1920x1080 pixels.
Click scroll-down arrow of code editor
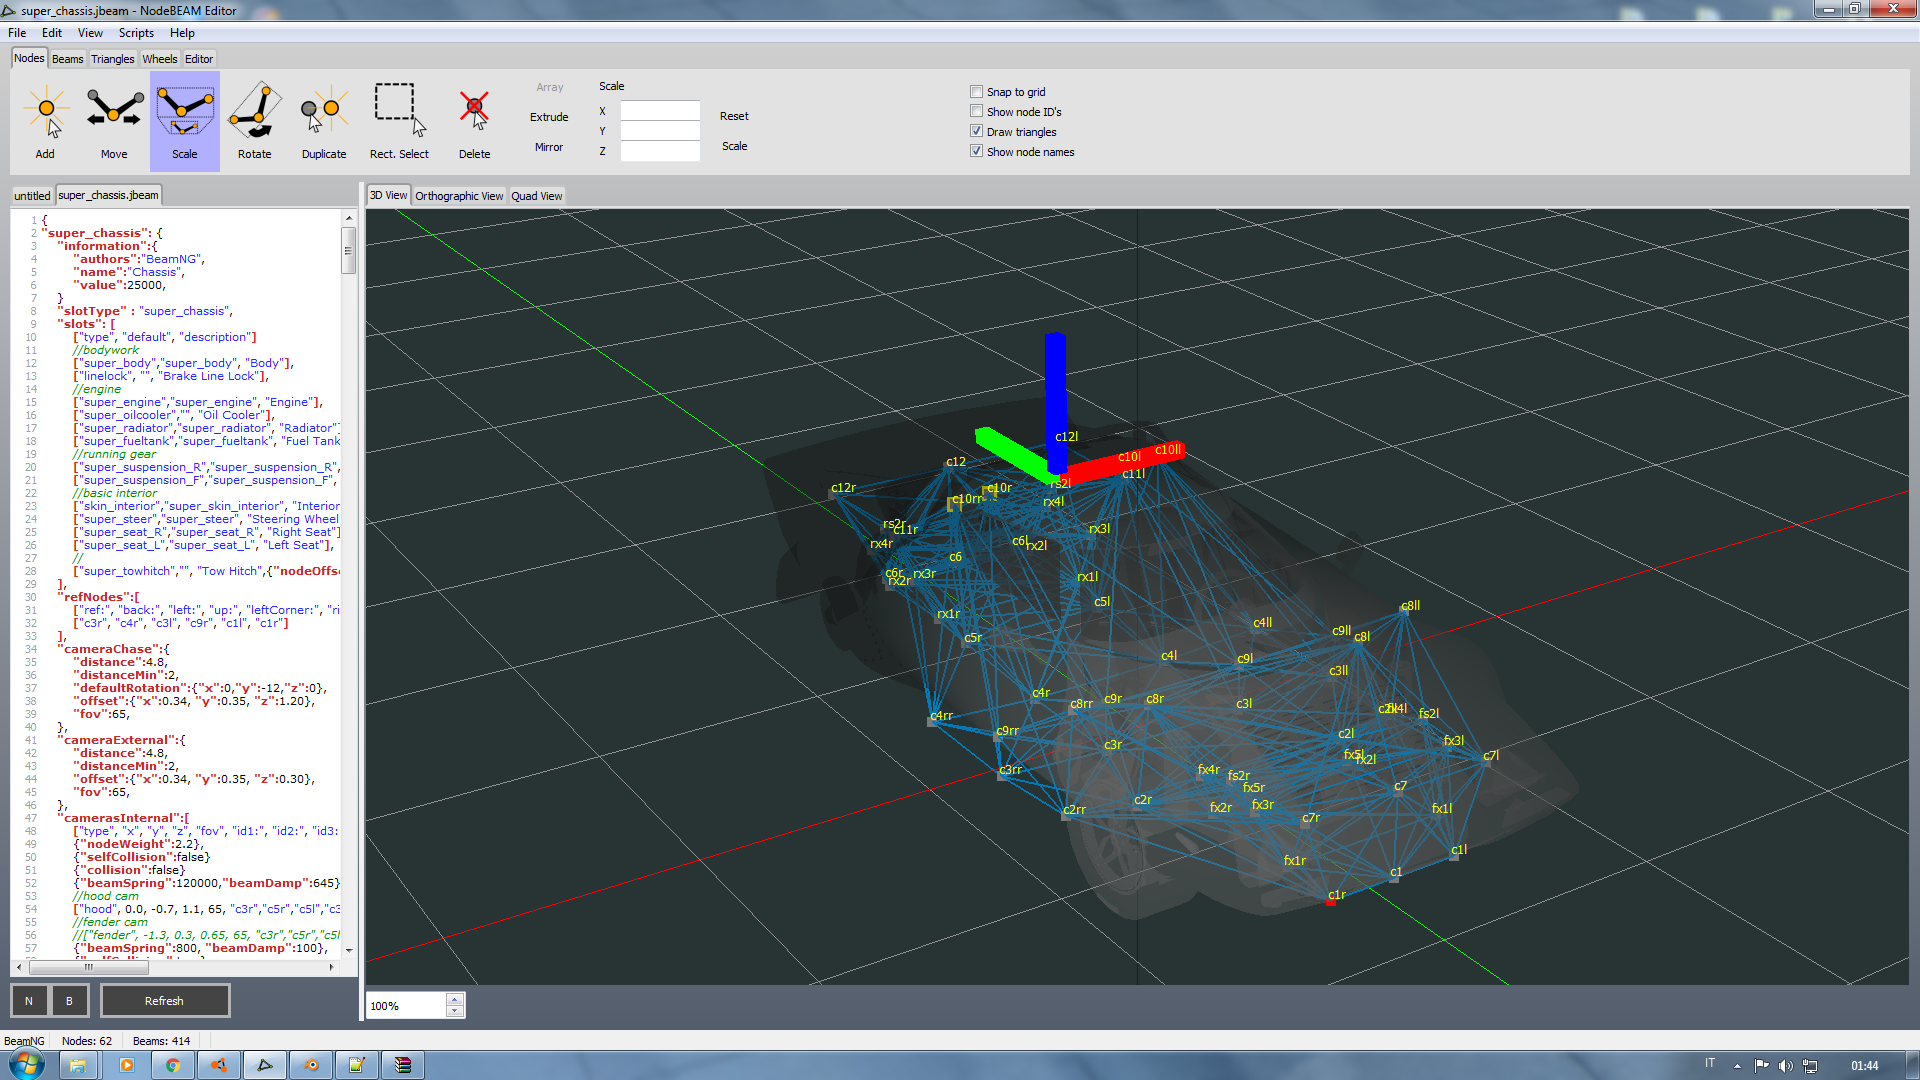tap(349, 950)
